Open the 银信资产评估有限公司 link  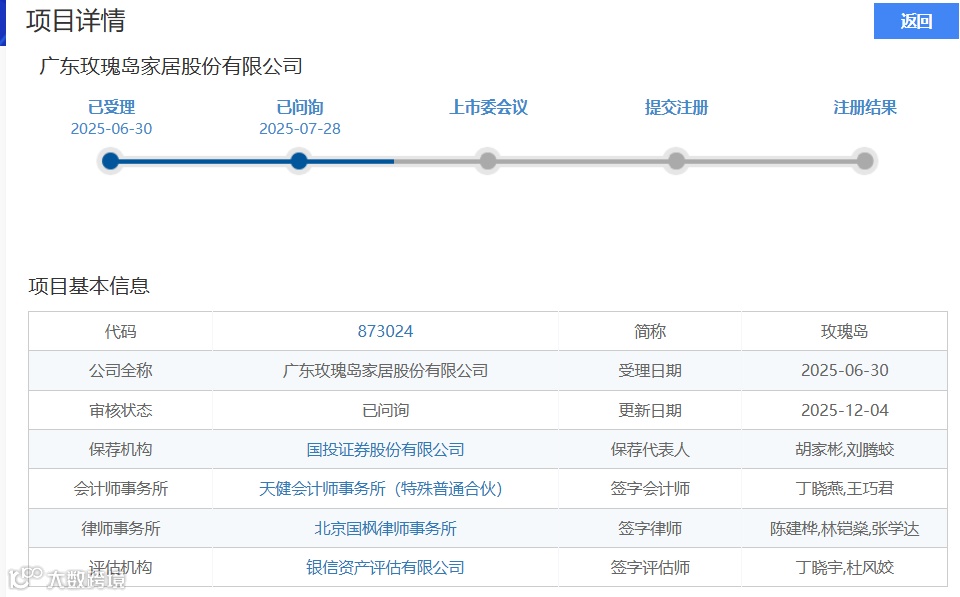tap(385, 567)
